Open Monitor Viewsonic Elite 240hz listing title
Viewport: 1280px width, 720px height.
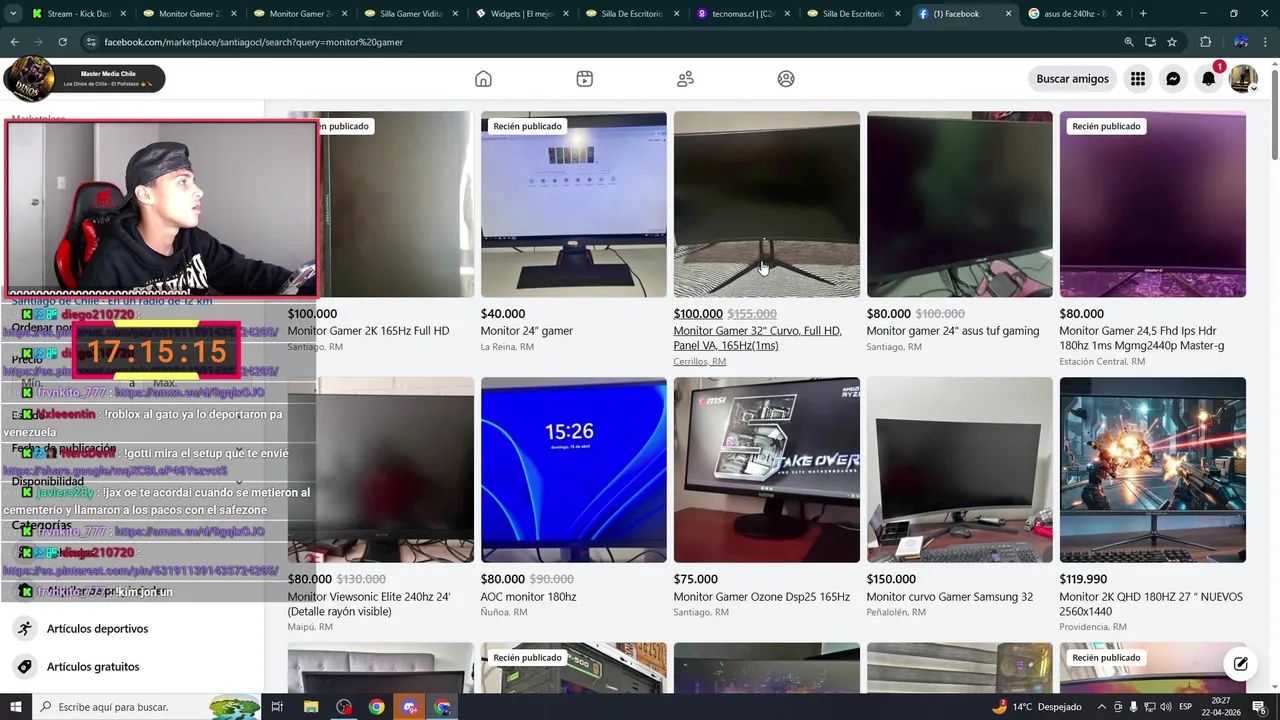click(369, 604)
